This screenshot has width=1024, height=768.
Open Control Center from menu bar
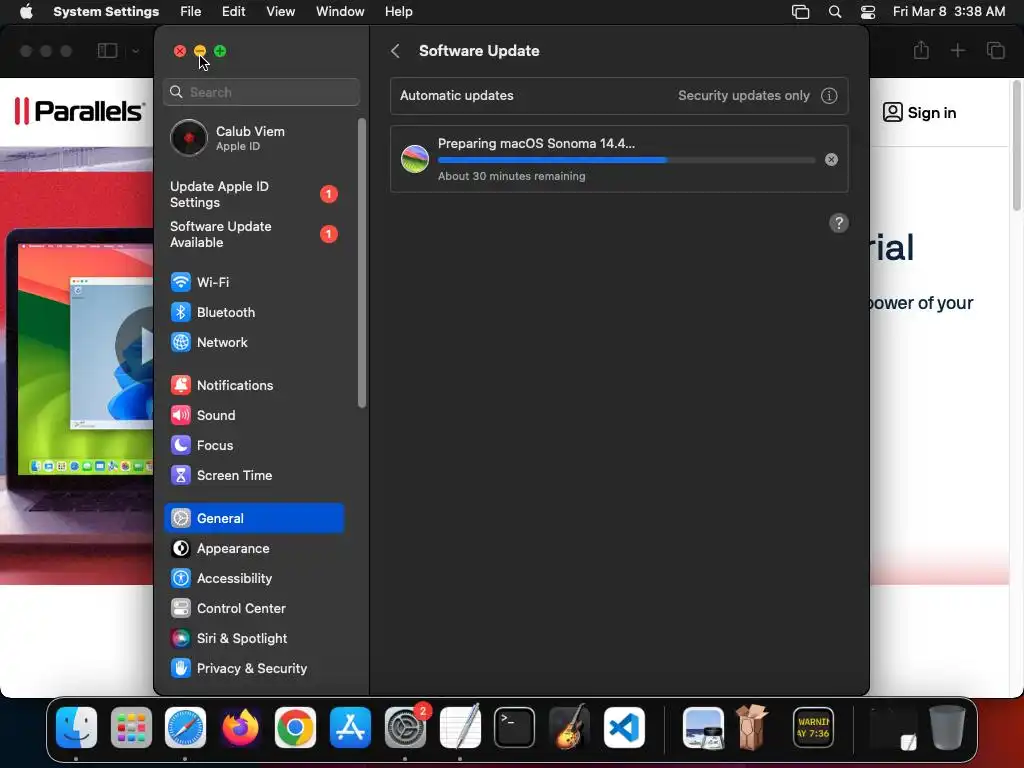(x=868, y=12)
